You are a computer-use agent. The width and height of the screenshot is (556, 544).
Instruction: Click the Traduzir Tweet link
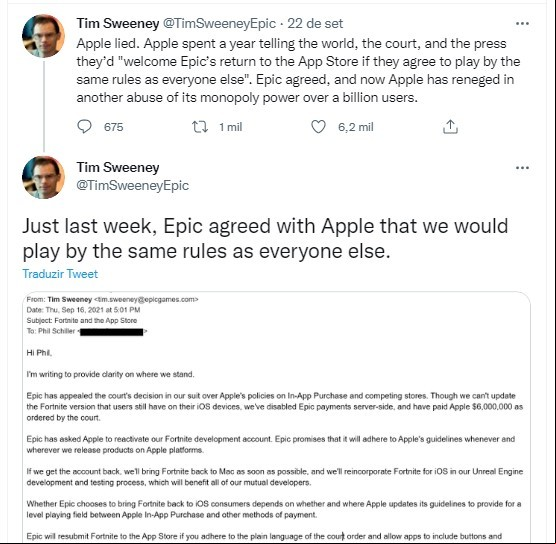point(60,274)
